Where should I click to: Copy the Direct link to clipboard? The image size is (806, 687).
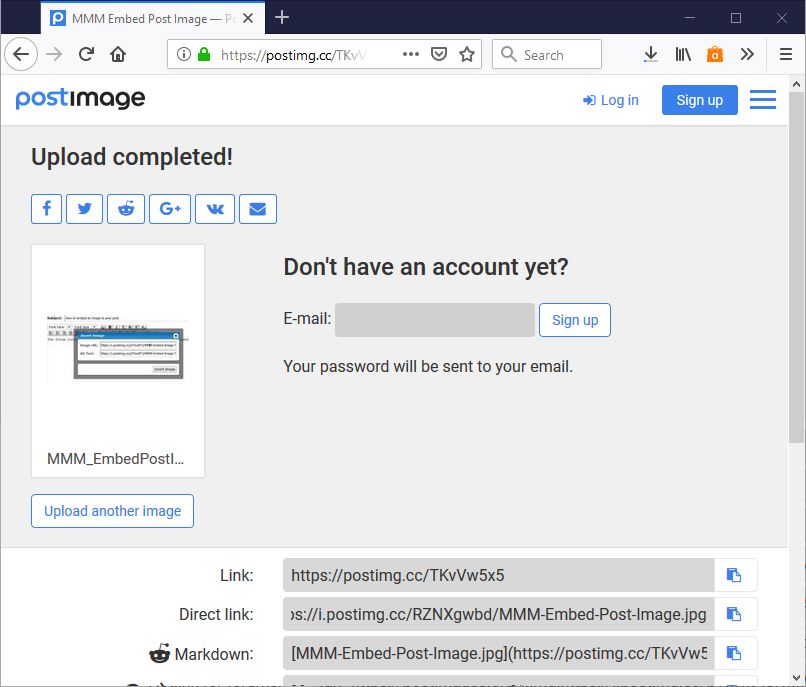735,614
